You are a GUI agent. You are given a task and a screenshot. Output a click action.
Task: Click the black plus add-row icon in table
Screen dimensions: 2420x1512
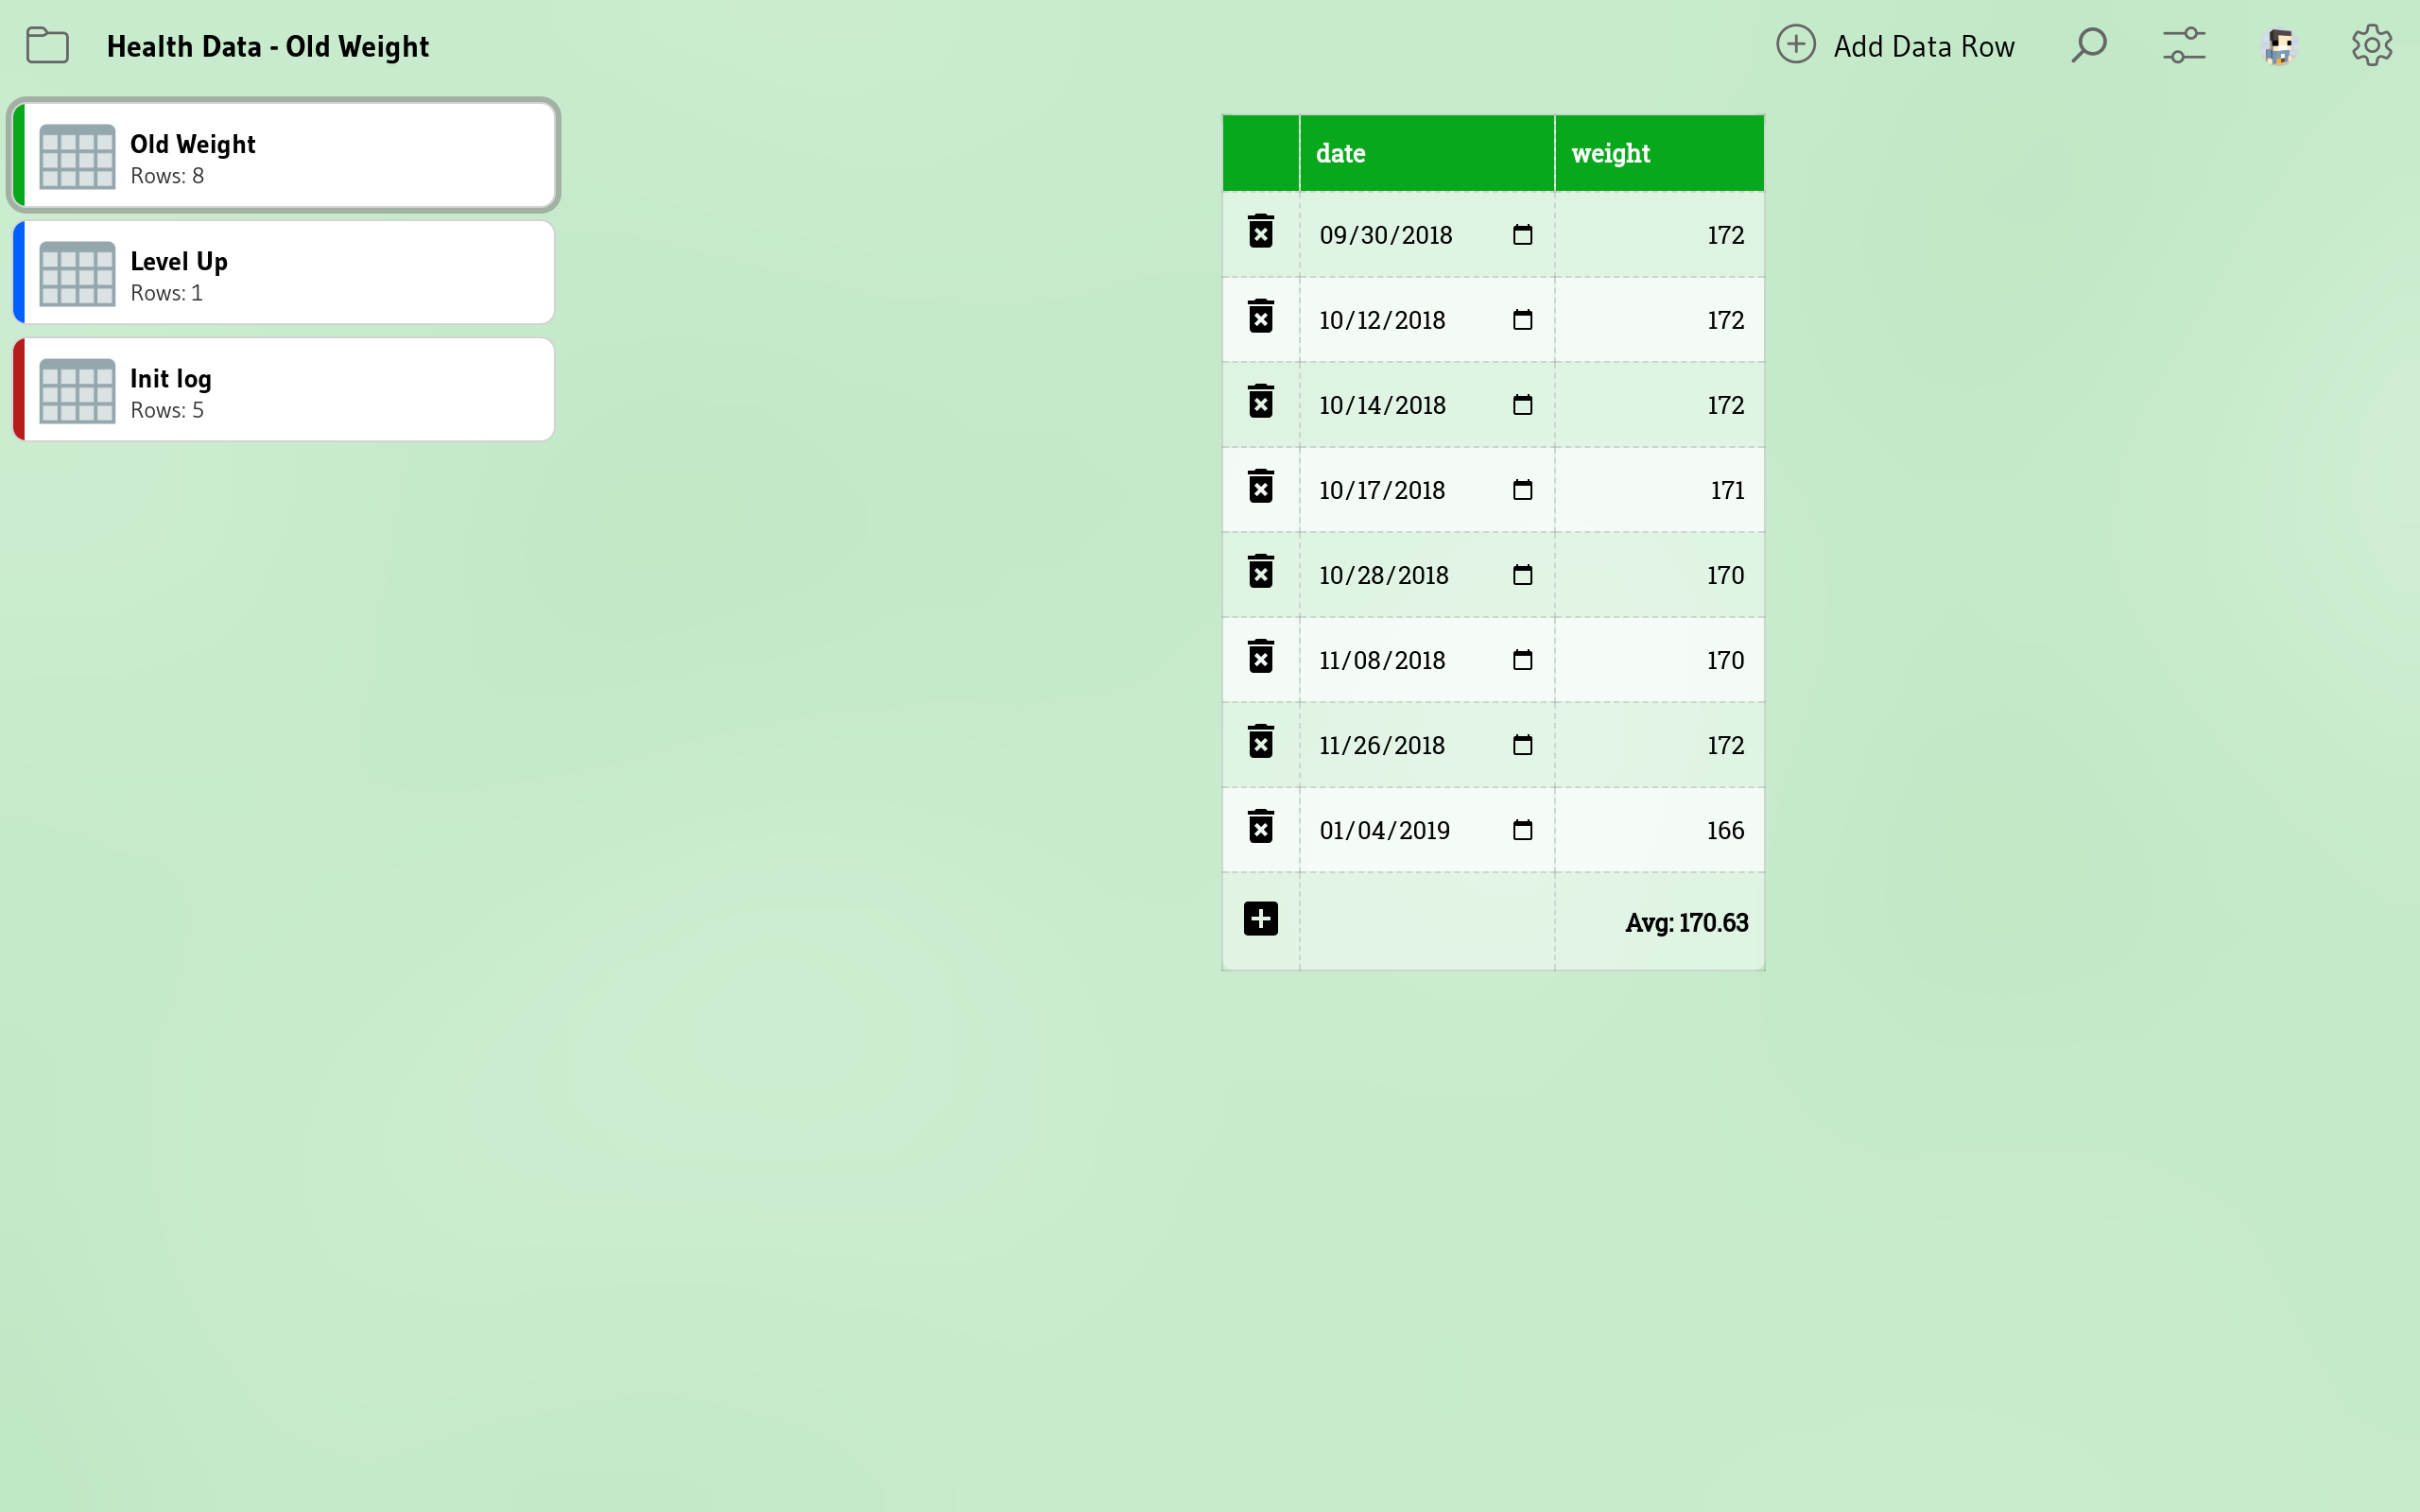click(1260, 918)
